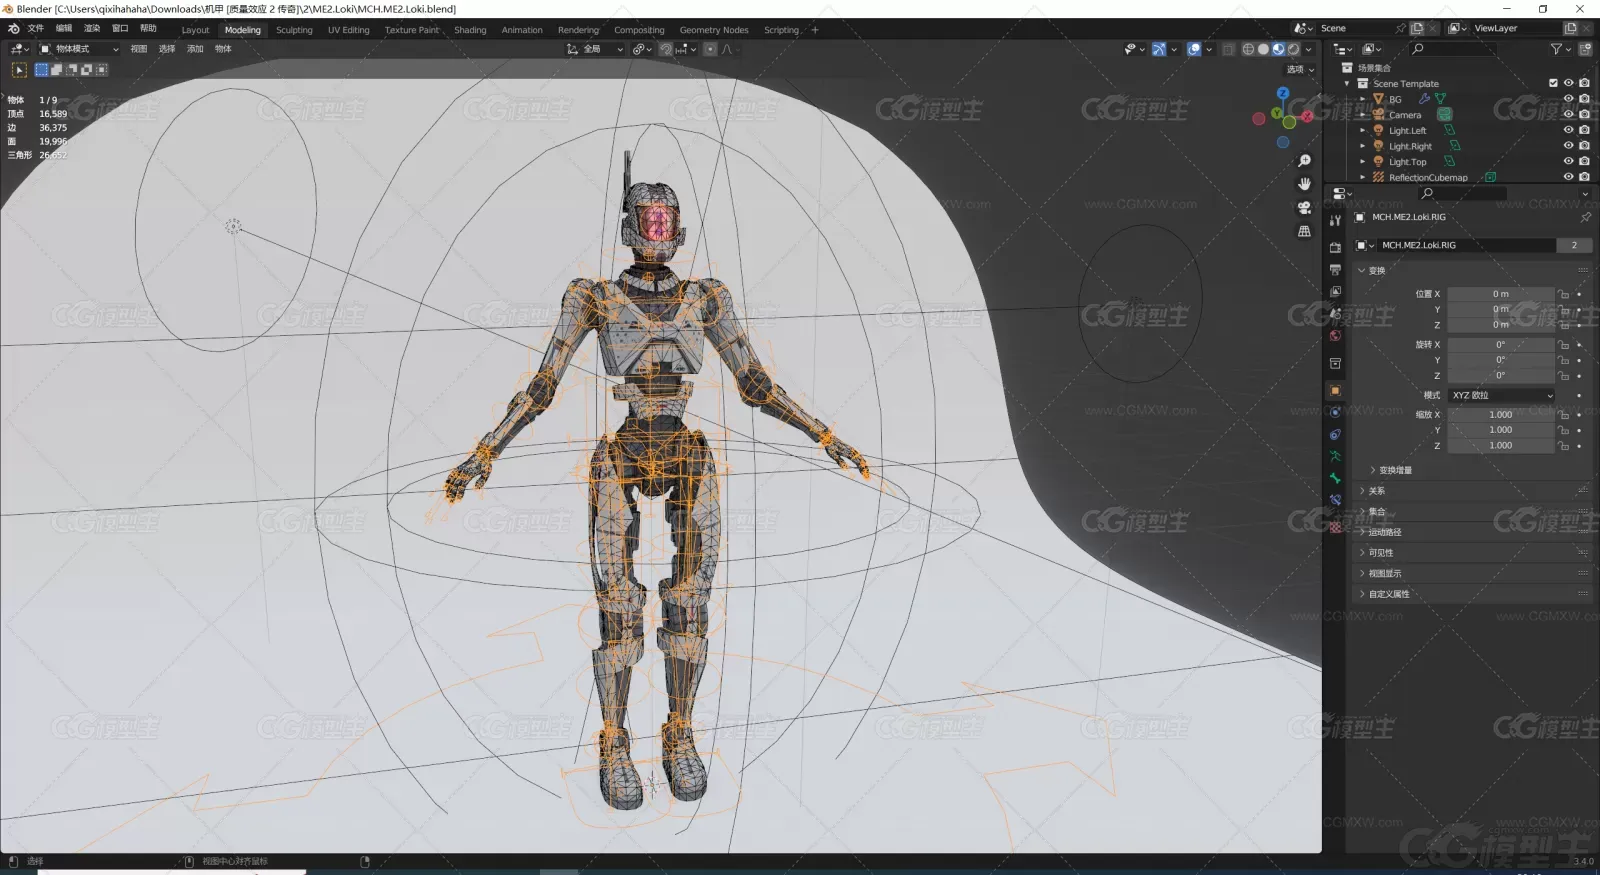The image size is (1600, 875).
Task: Collapse Scene Template collection triangle
Action: pos(1347,84)
